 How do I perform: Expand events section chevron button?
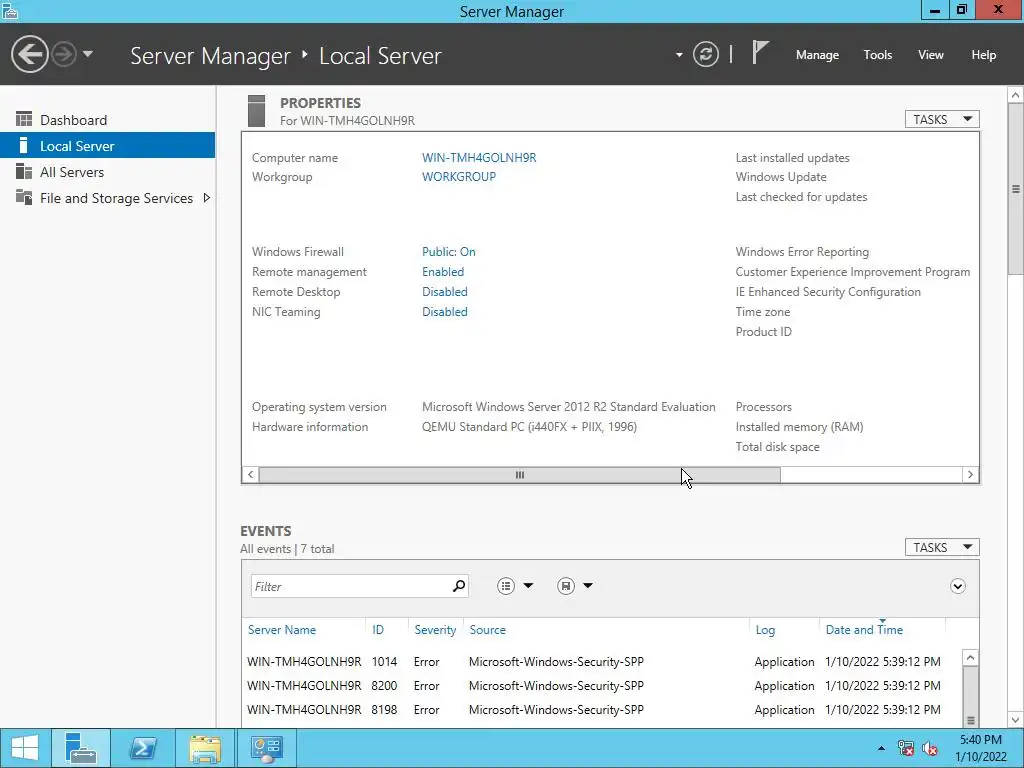(x=957, y=586)
